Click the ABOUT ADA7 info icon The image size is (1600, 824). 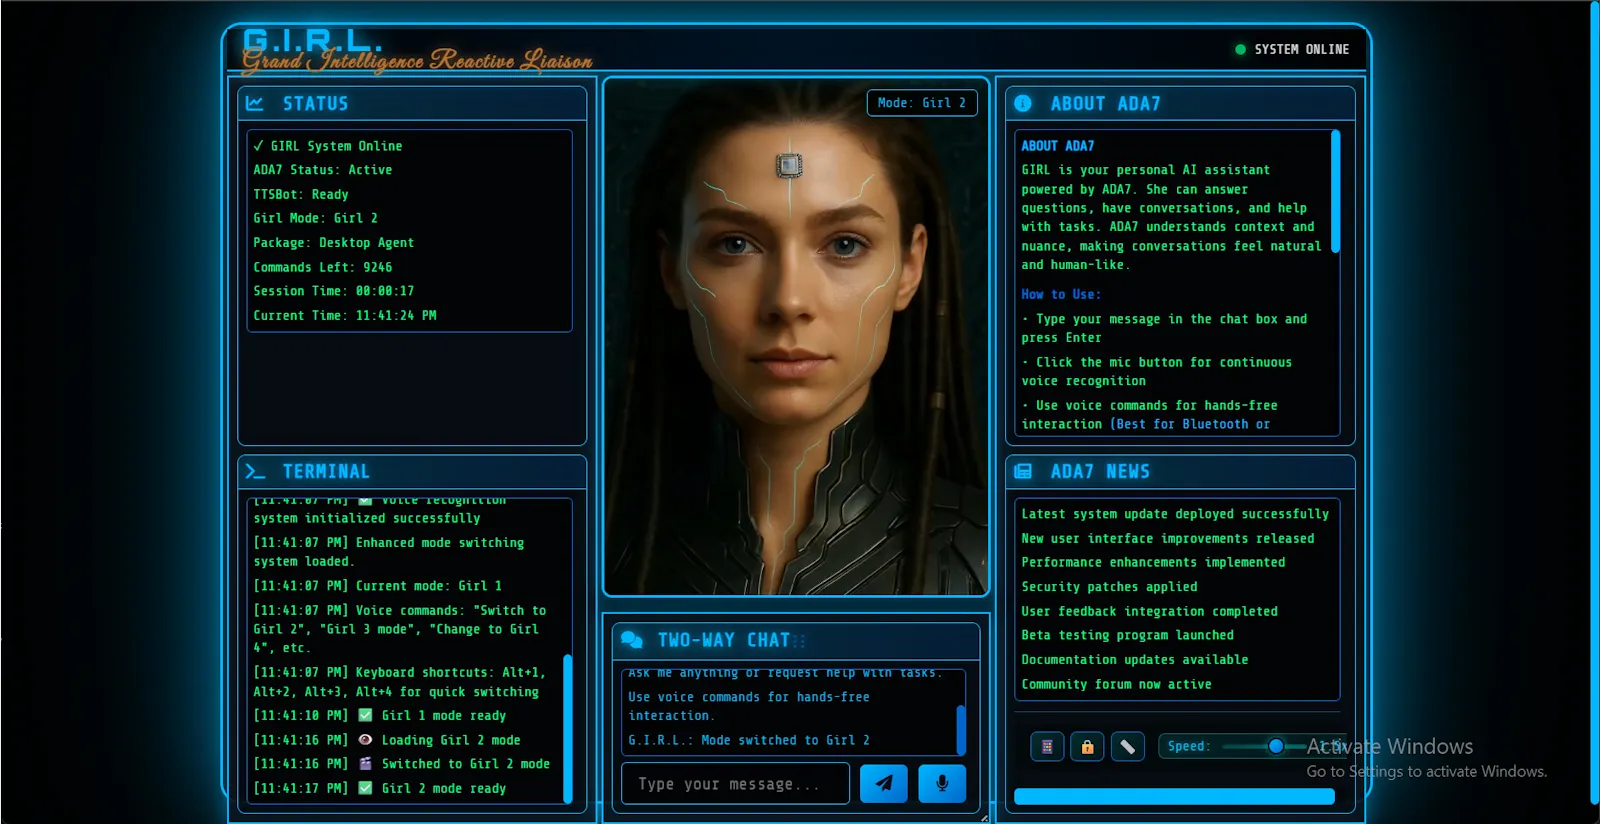[x=1023, y=103]
